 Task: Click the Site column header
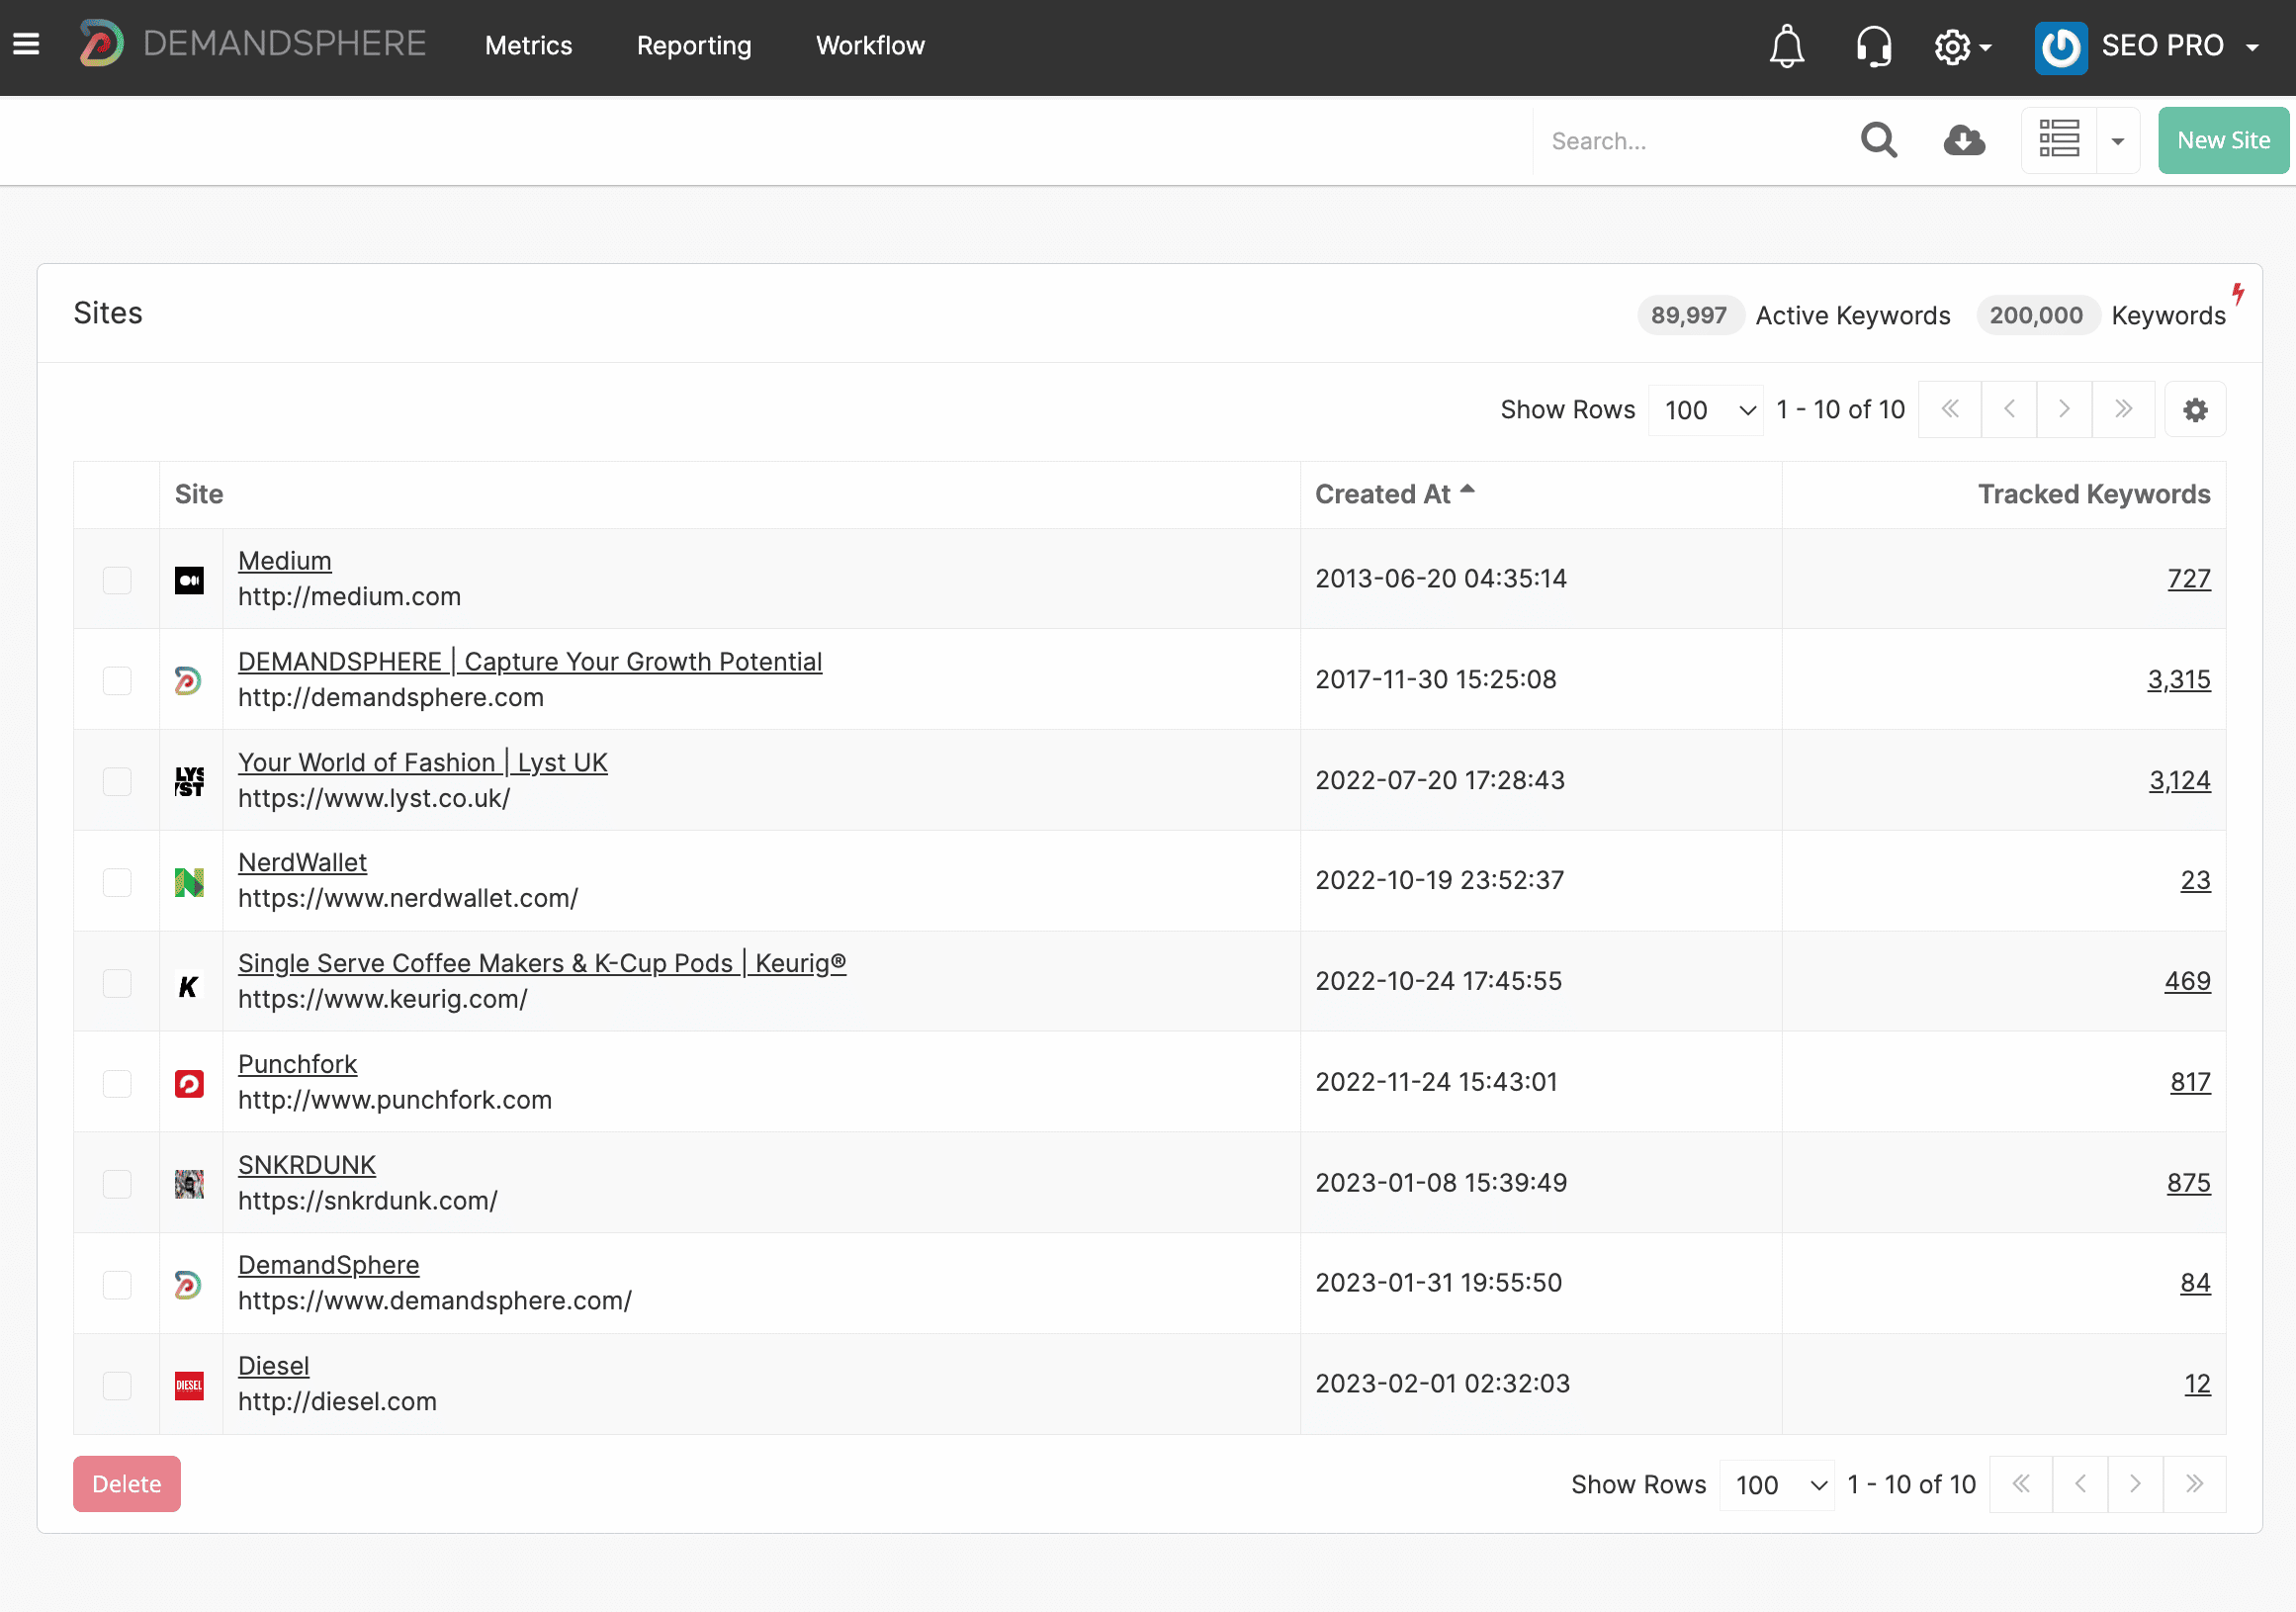coord(199,494)
